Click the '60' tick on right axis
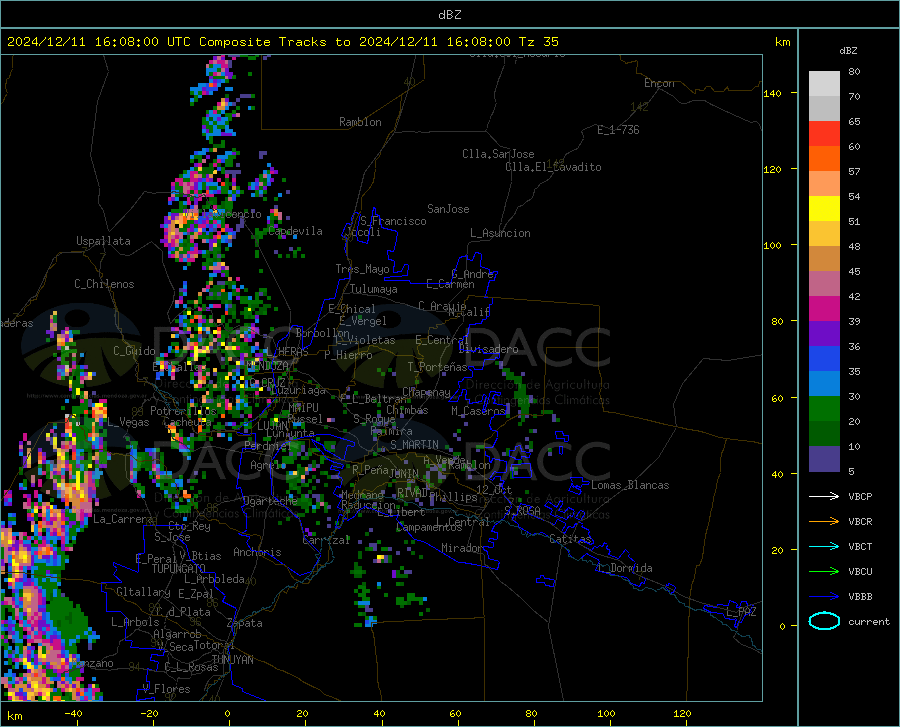The height and width of the screenshot is (727, 900). pyautogui.click(x=777, y=398)
